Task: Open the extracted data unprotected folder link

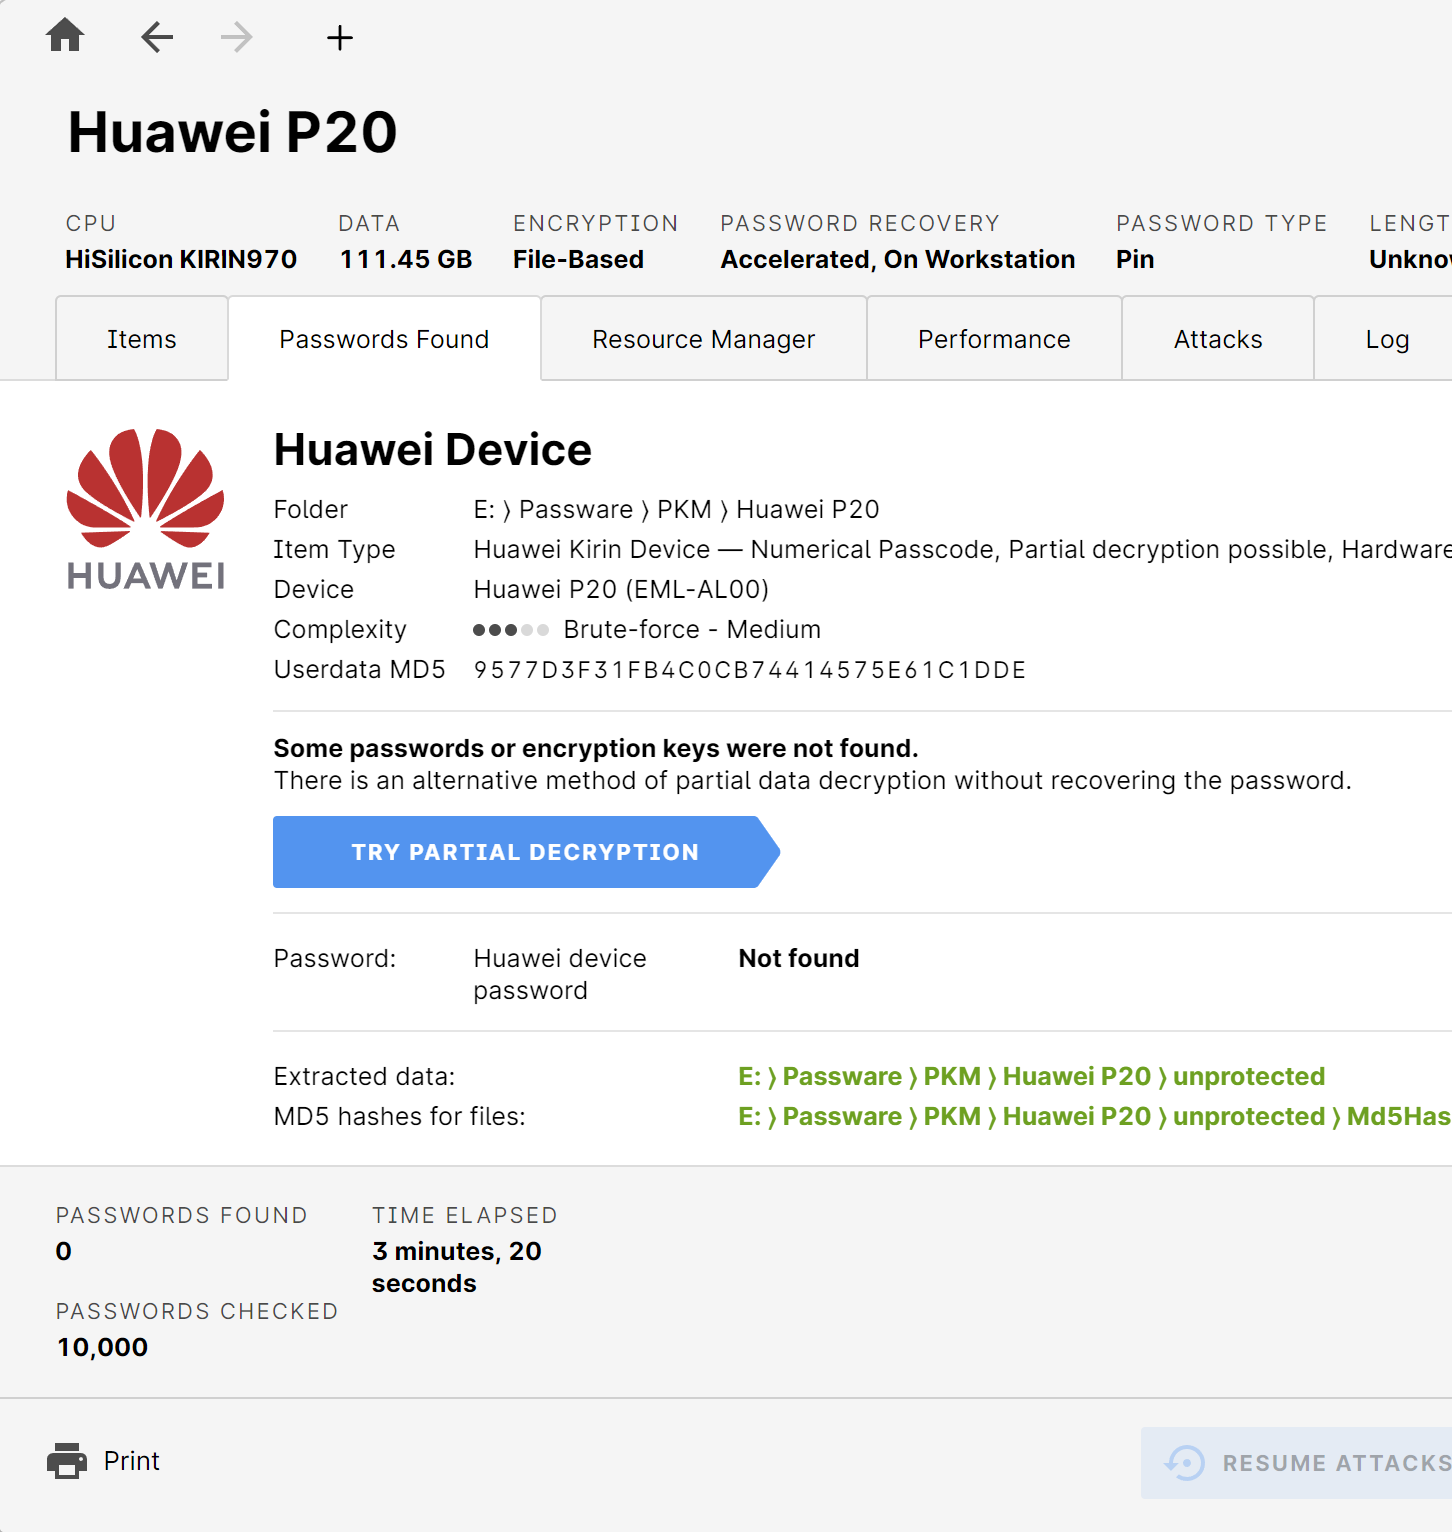Action: click(1032, 1076)
